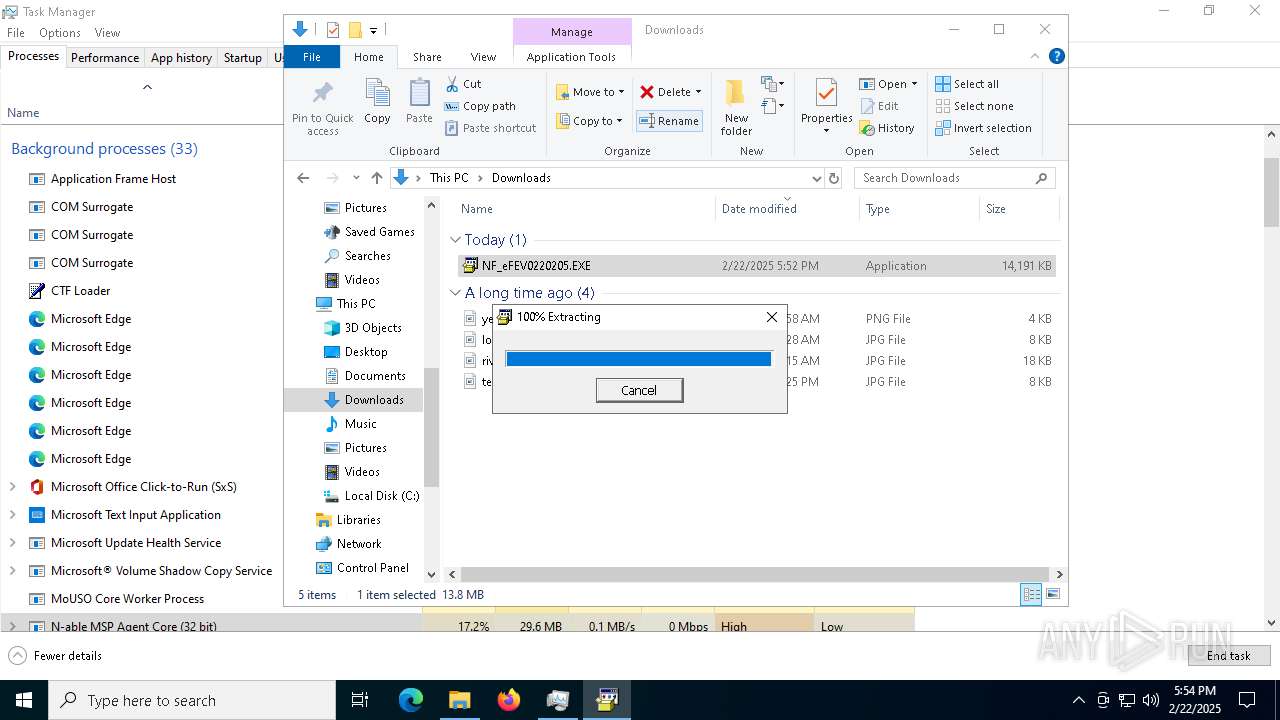Collapse the A long time ago group
Screen dimensions: 1280x720
[456, 293]
